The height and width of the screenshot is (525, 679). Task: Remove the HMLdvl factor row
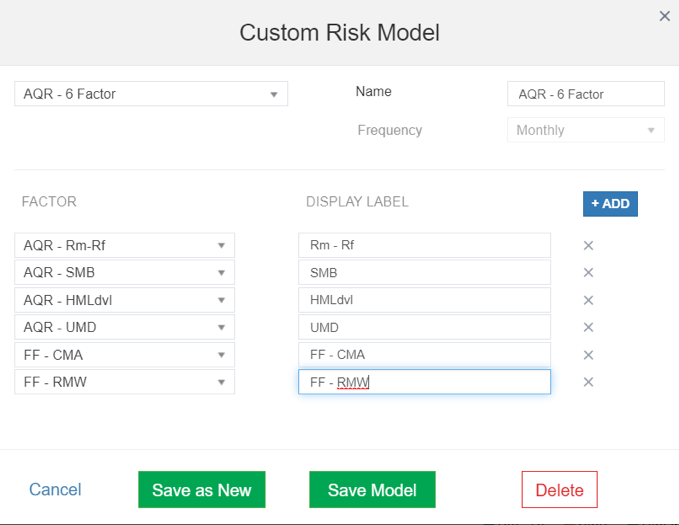coord(588,300)
